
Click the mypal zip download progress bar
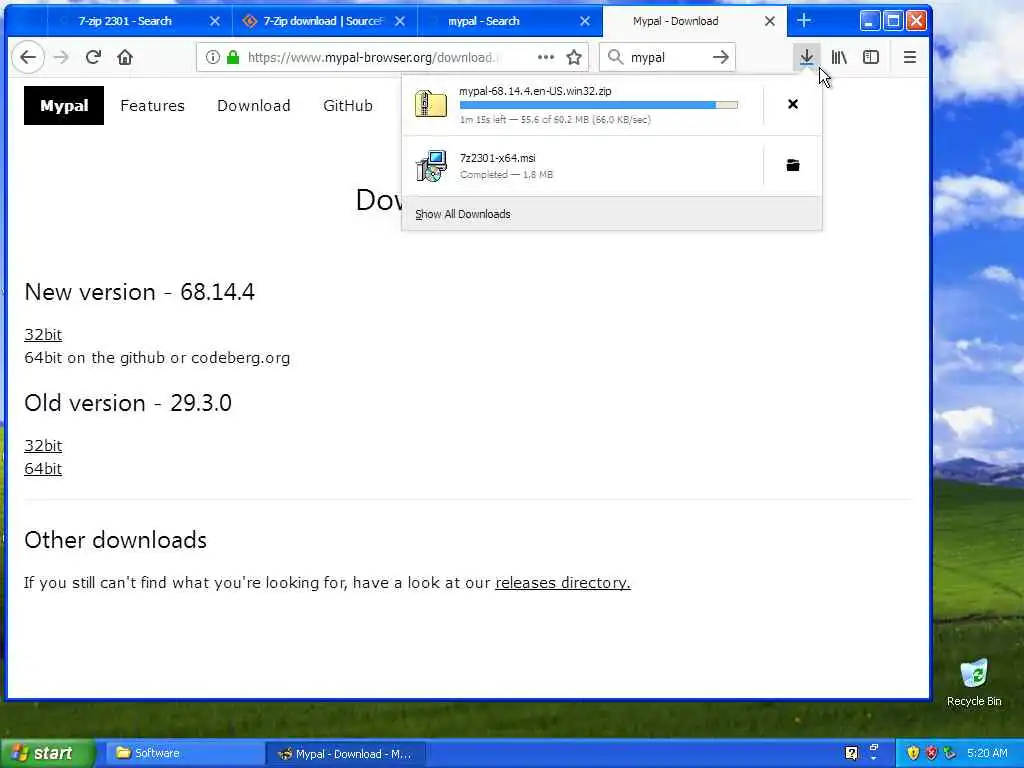tap(599, 105)
